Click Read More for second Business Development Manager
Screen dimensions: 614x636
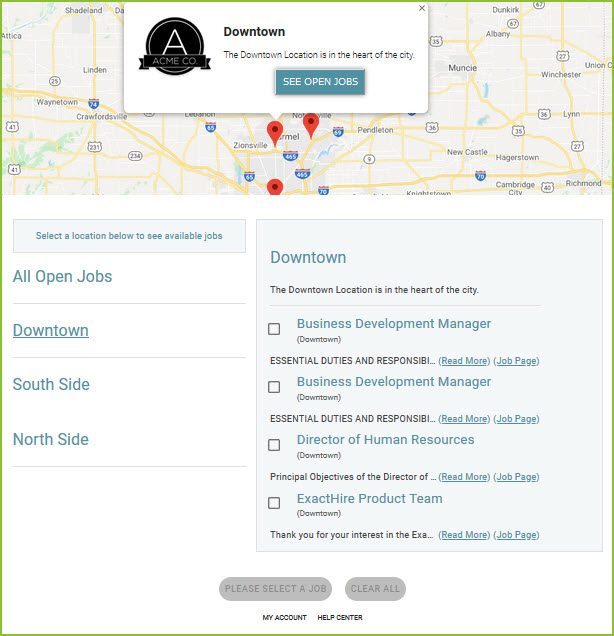464,419
